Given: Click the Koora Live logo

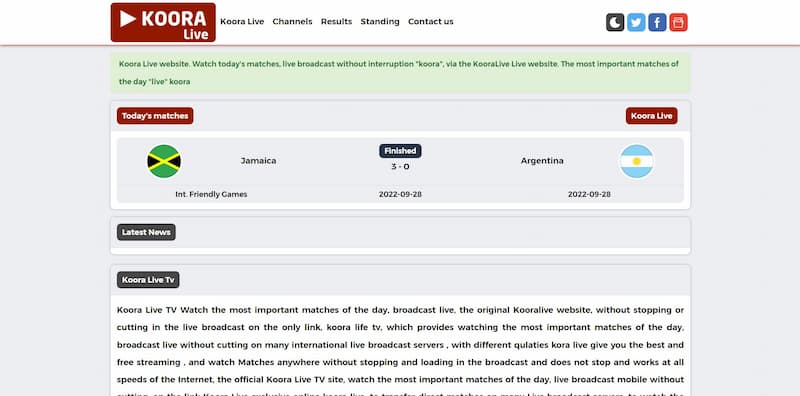Looking at the screenshot, I should pyautogui.click(x=163, y=22).
